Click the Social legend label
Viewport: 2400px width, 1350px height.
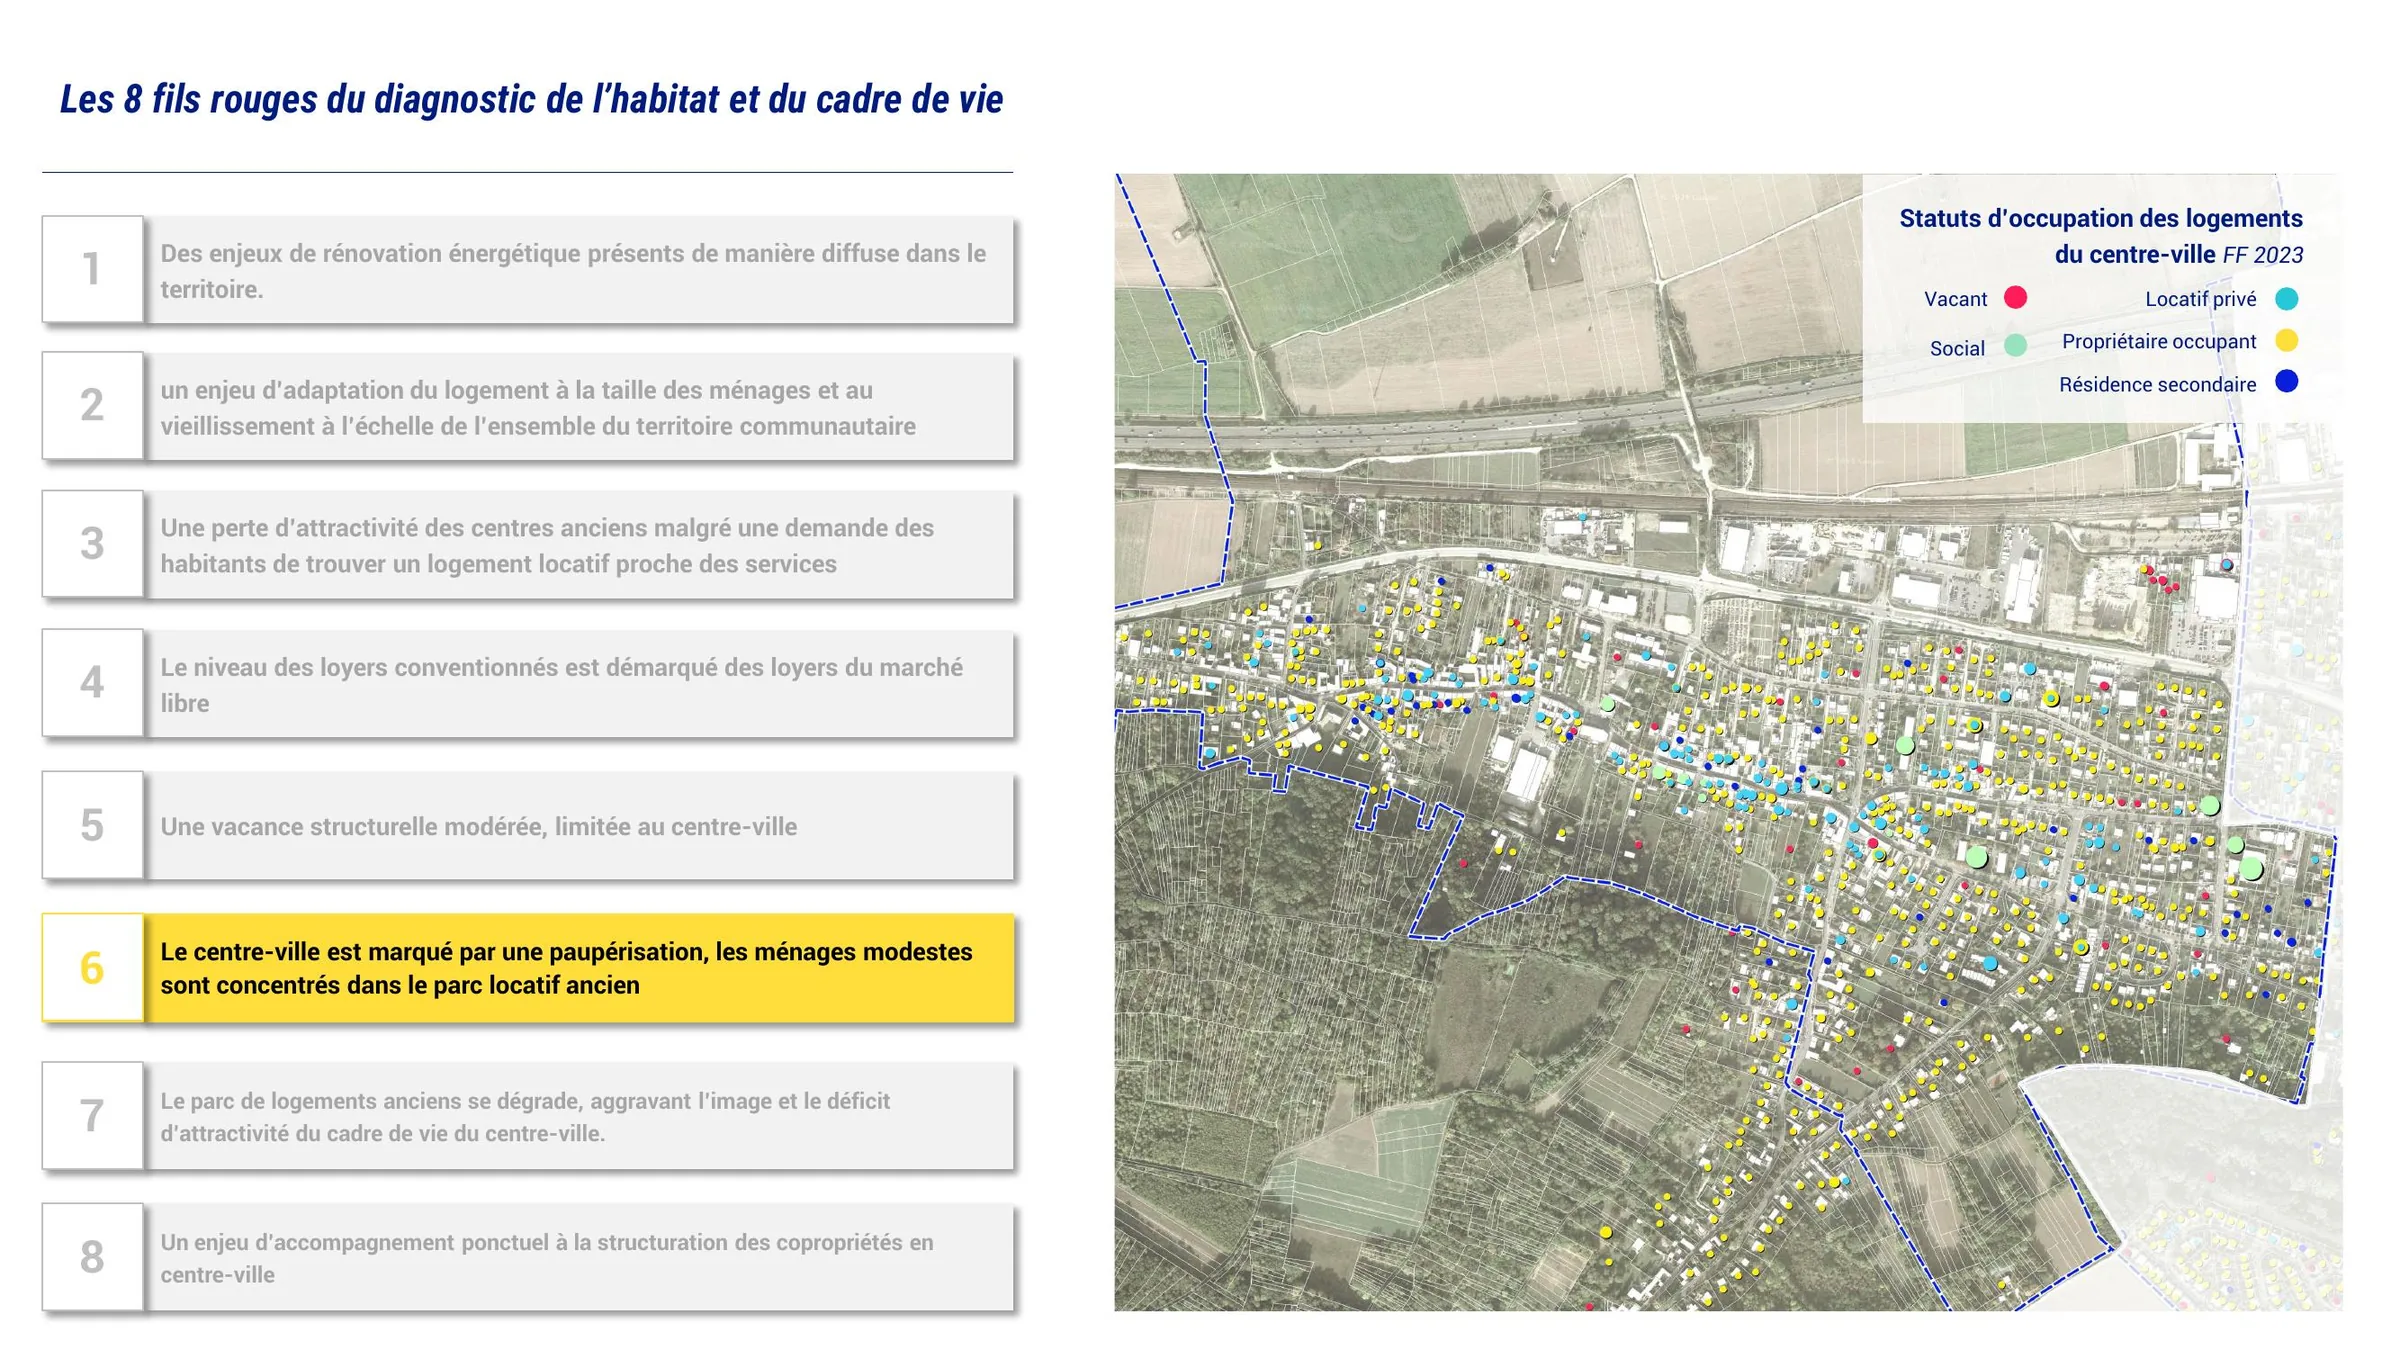tap(1957, 349)
